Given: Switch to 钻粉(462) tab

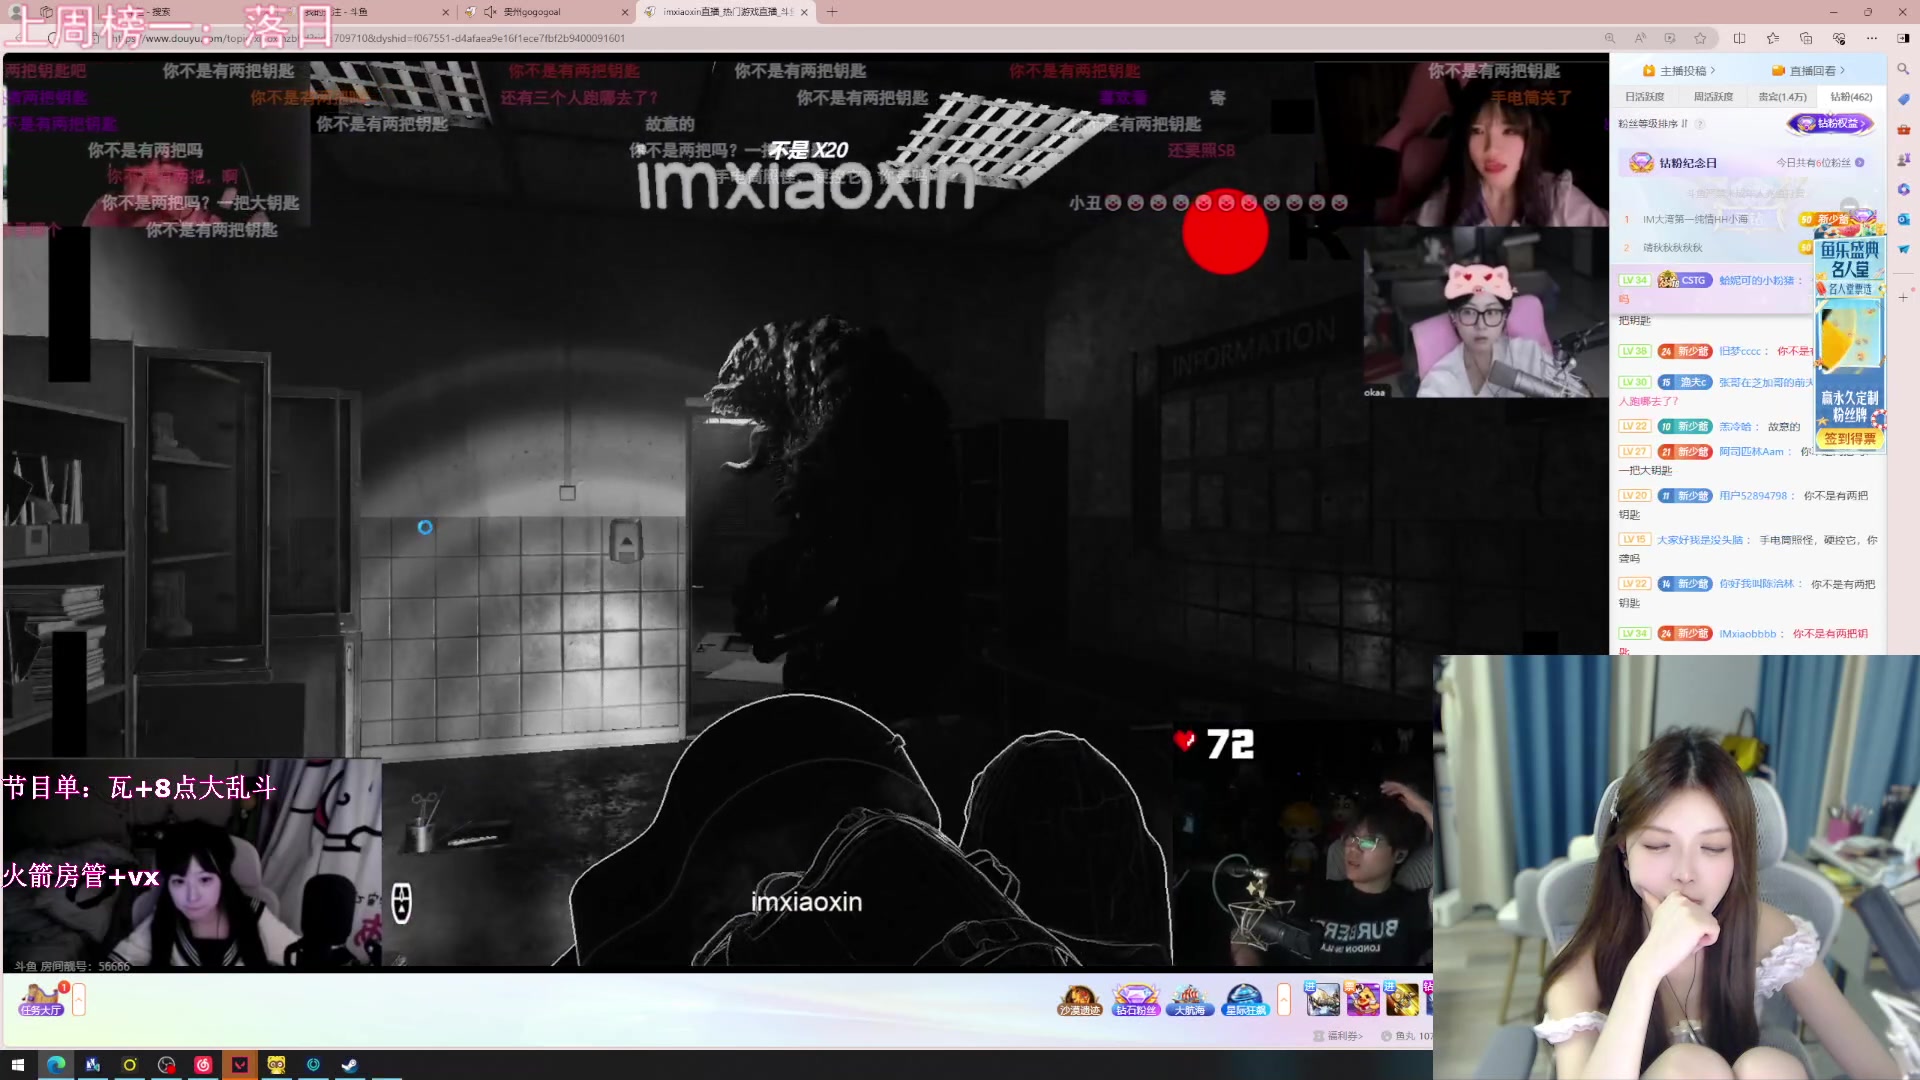Looking at the screenshot, I should tap(1851, 97).
